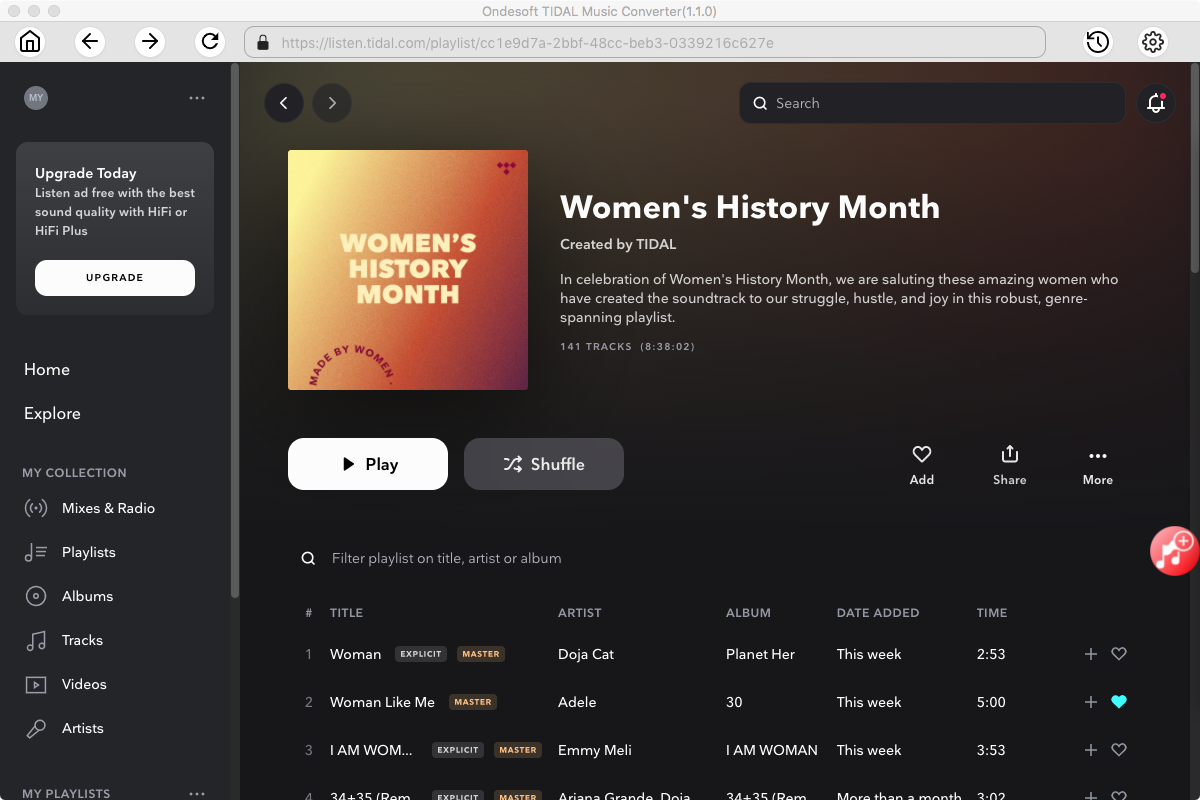Open Playlists in sidebar
The height and width of the screenshot is (800, 1200).
(70, 552)
